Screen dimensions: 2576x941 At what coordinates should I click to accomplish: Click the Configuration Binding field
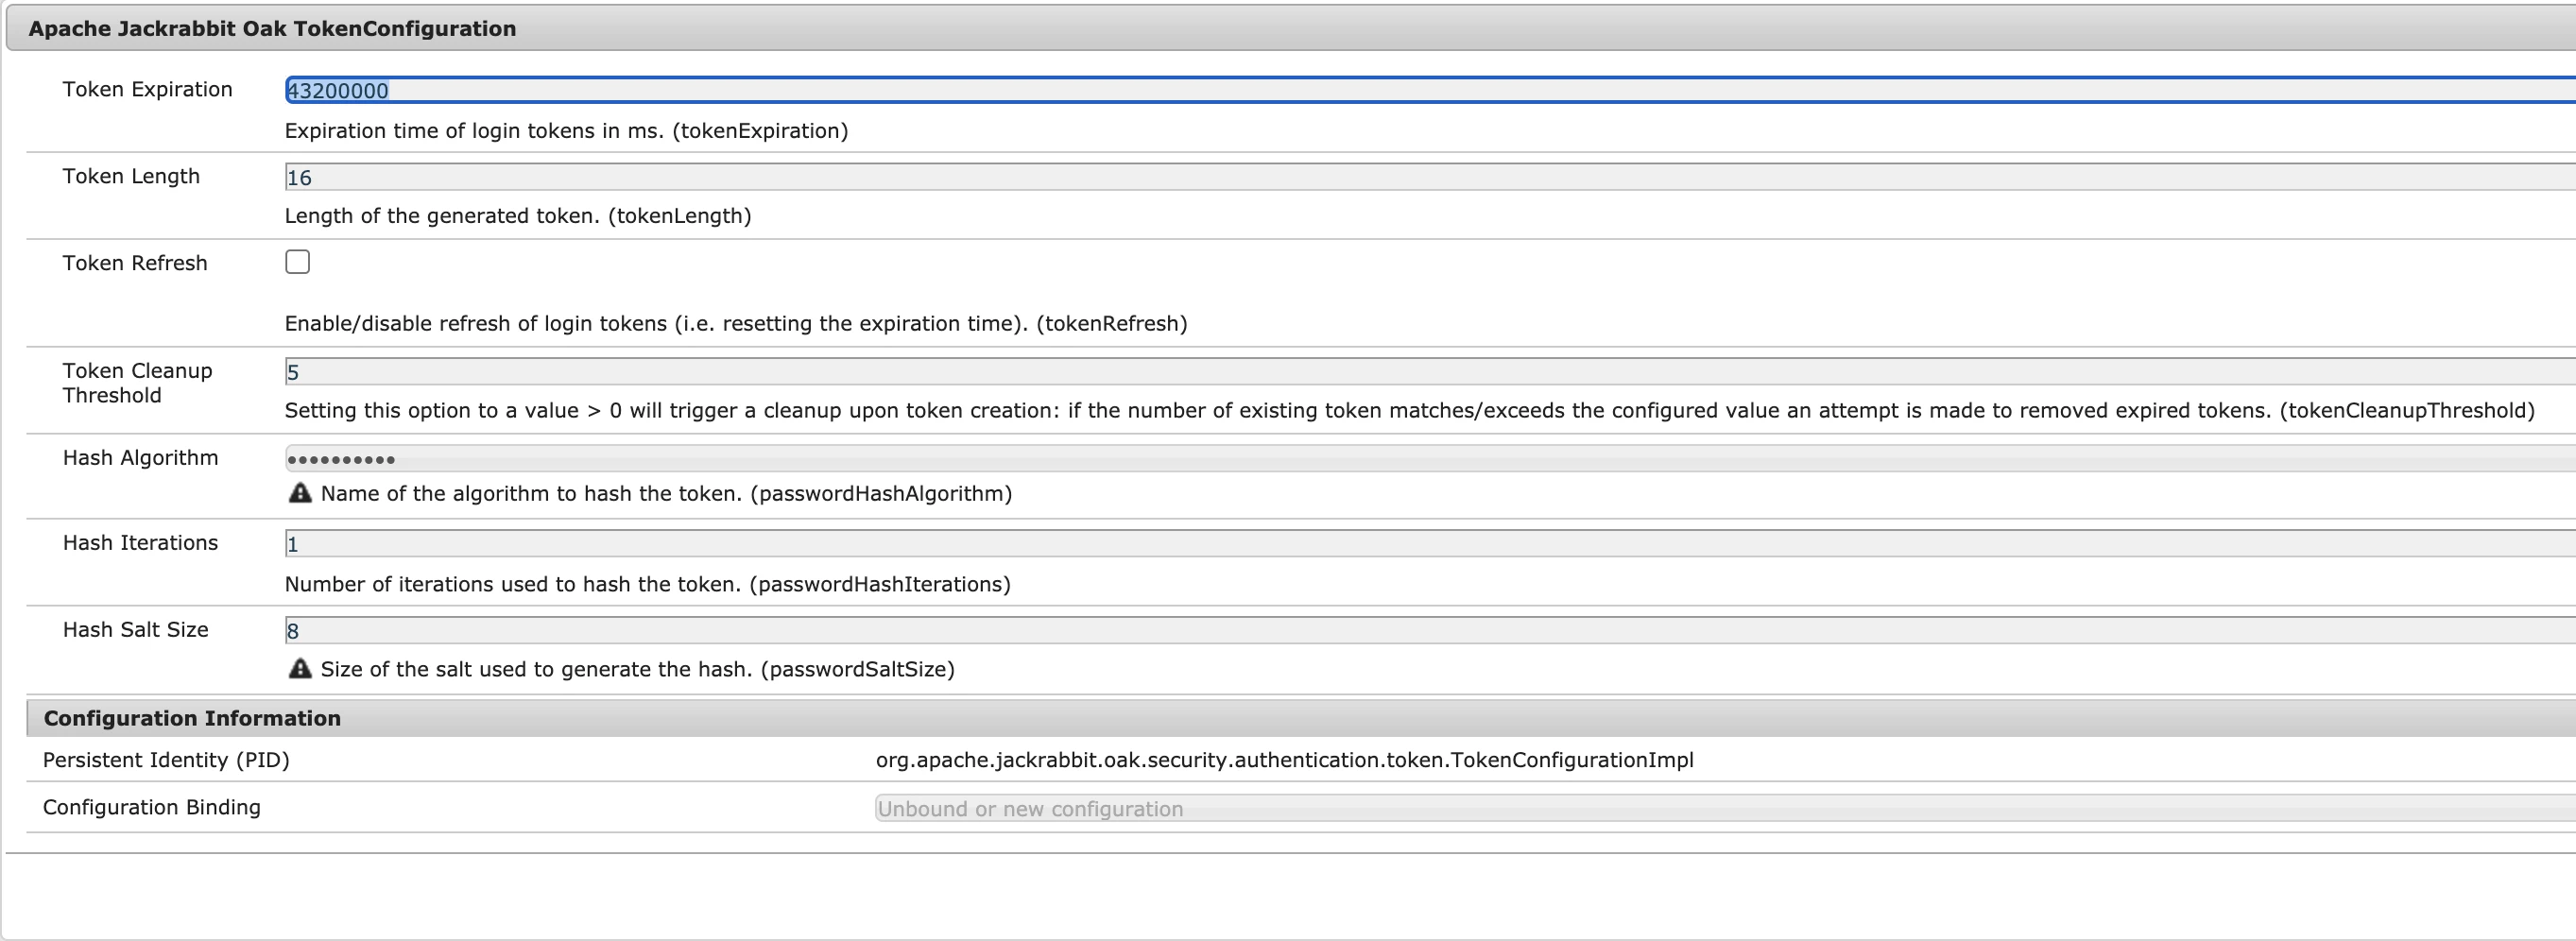1725,809
